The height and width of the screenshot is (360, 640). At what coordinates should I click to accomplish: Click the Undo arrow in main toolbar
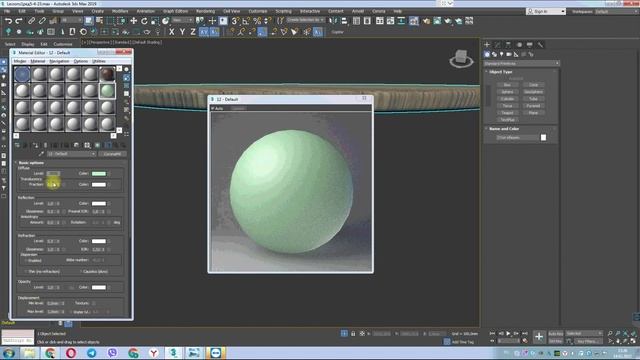pos(8,20)
